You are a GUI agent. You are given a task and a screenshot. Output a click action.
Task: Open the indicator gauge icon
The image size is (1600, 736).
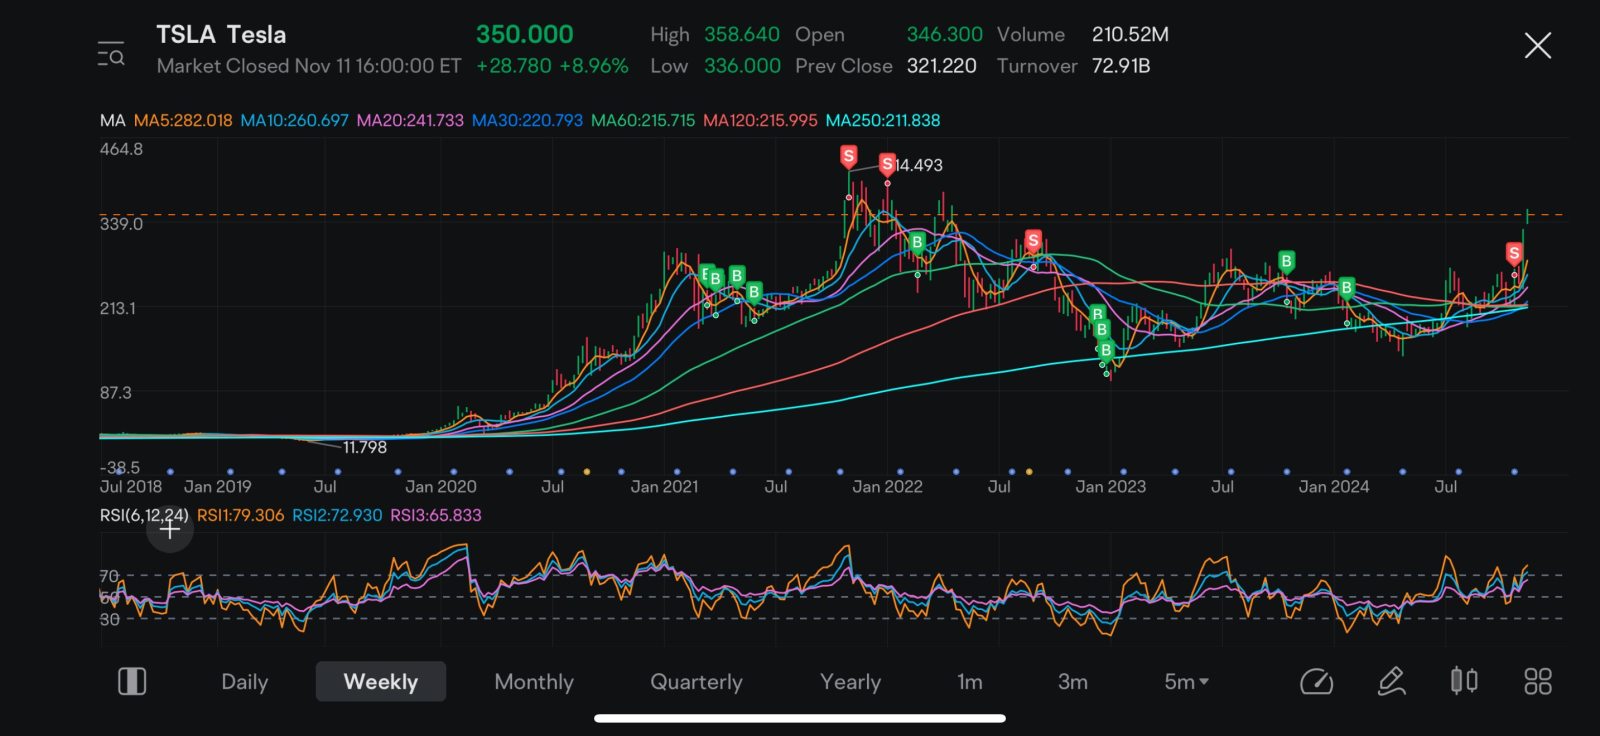pyautogui.click(x=1316, y=682)
